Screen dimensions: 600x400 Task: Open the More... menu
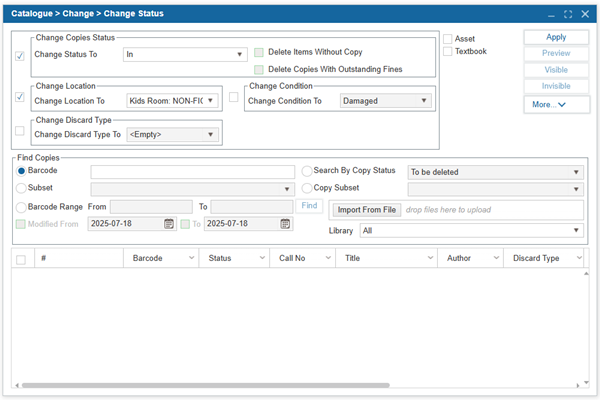pyautogui.click(x=556, y=104)
